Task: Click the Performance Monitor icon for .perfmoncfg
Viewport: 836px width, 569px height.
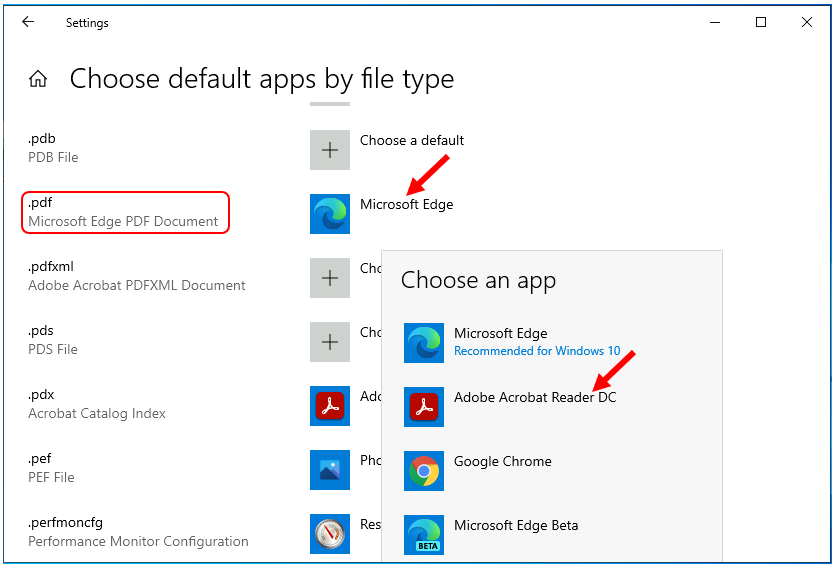Action: (329, 534)
